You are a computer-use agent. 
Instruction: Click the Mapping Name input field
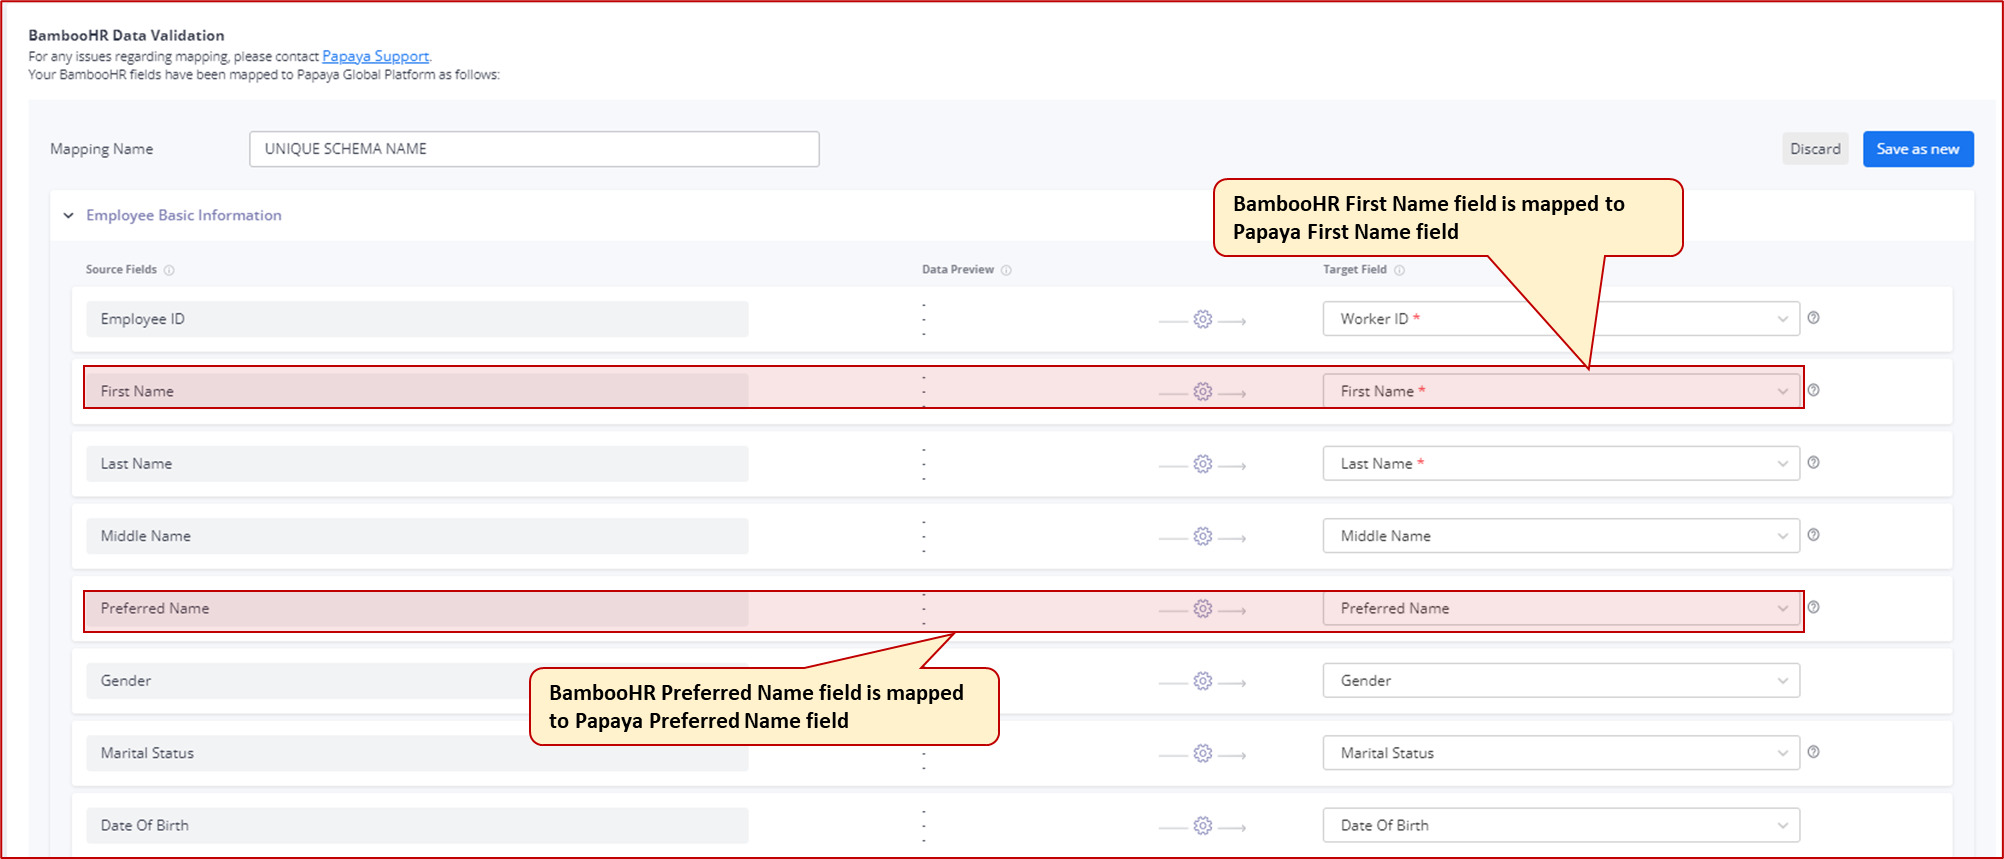coord(534,149)
